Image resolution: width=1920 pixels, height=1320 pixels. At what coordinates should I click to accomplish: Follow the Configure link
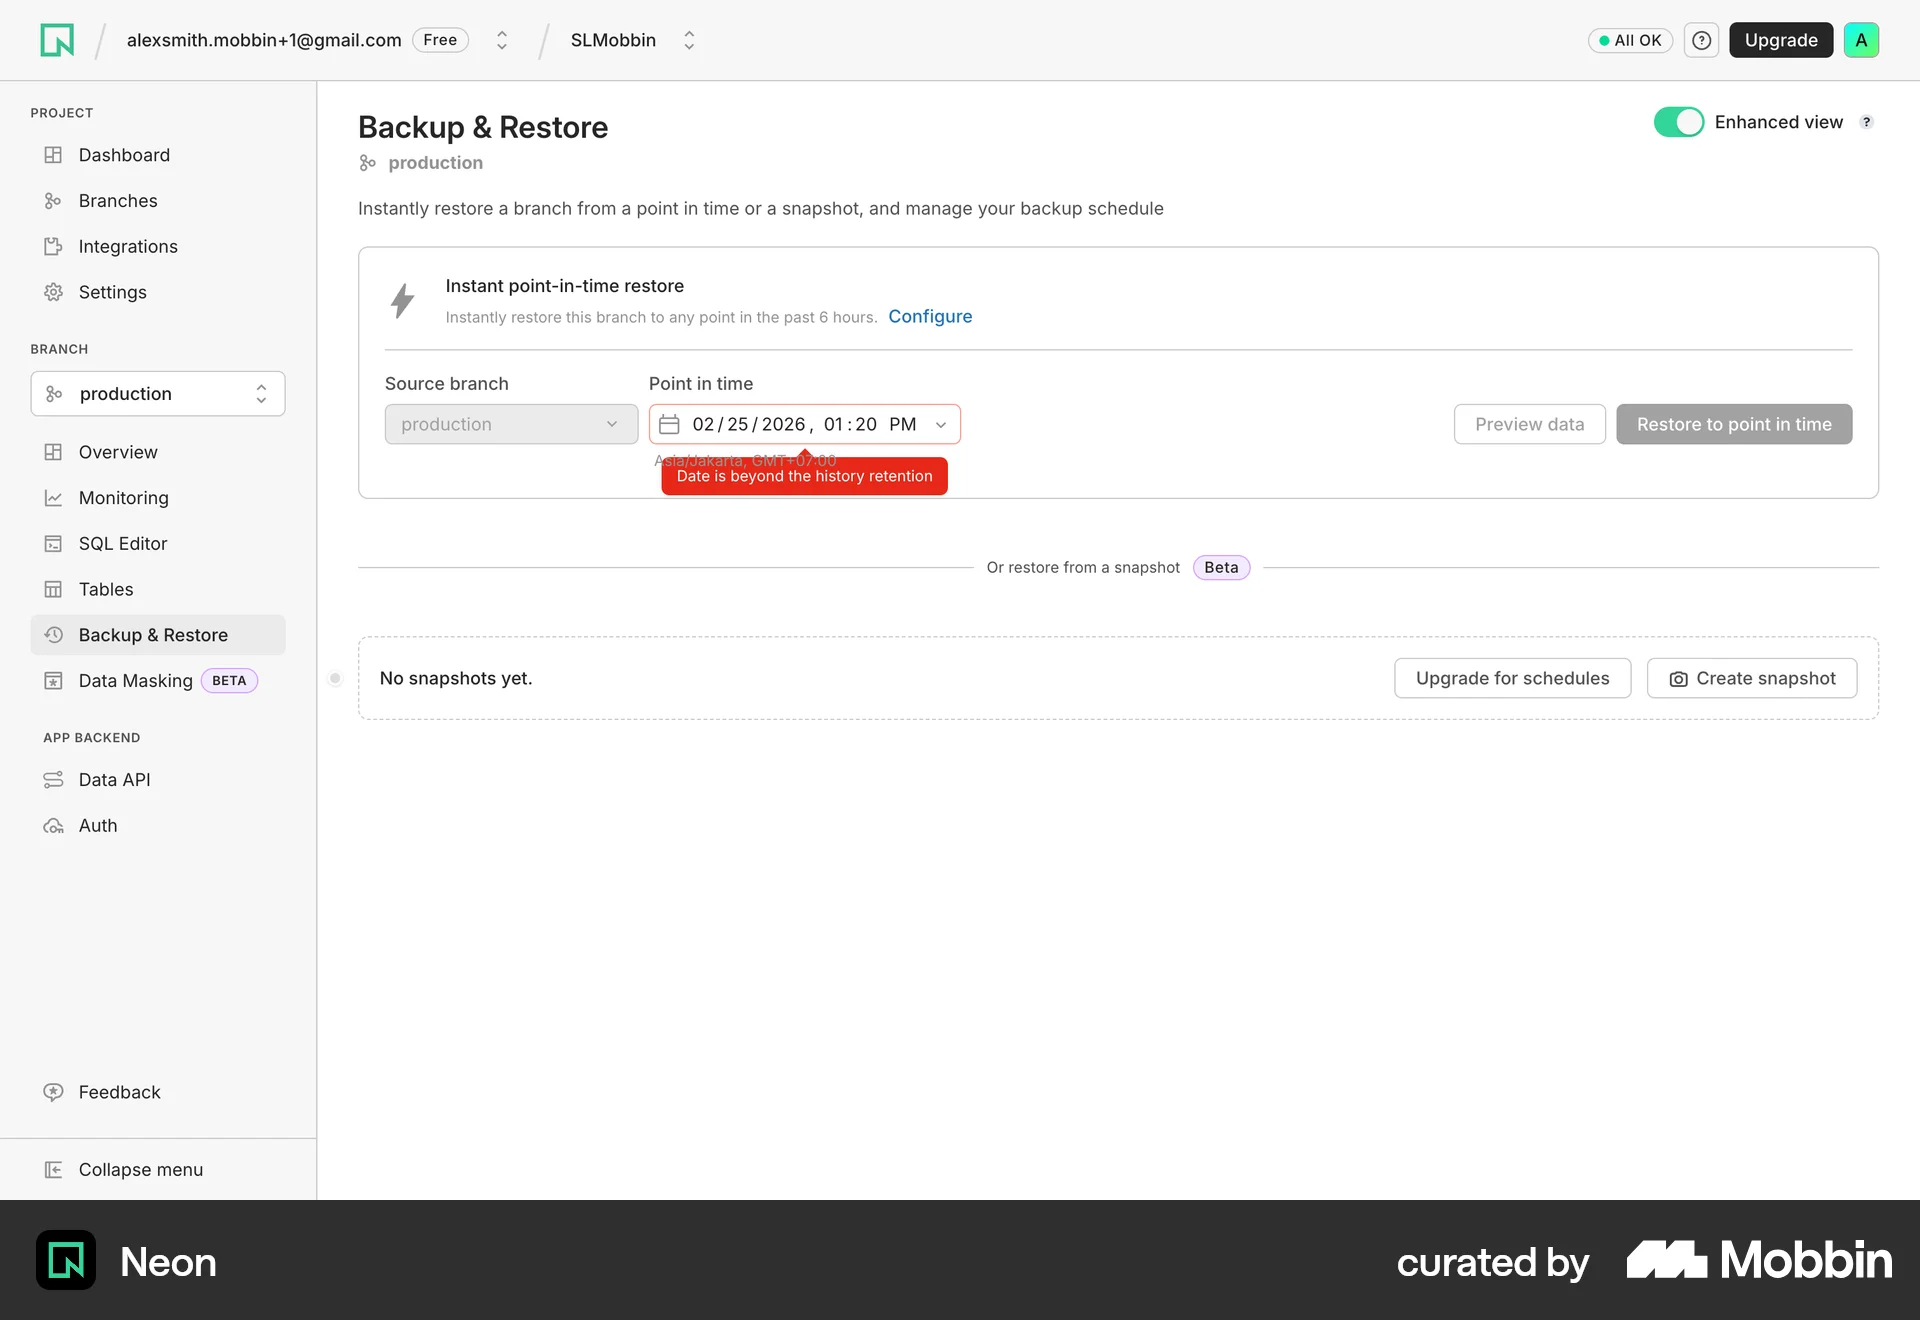coord(930,316)
